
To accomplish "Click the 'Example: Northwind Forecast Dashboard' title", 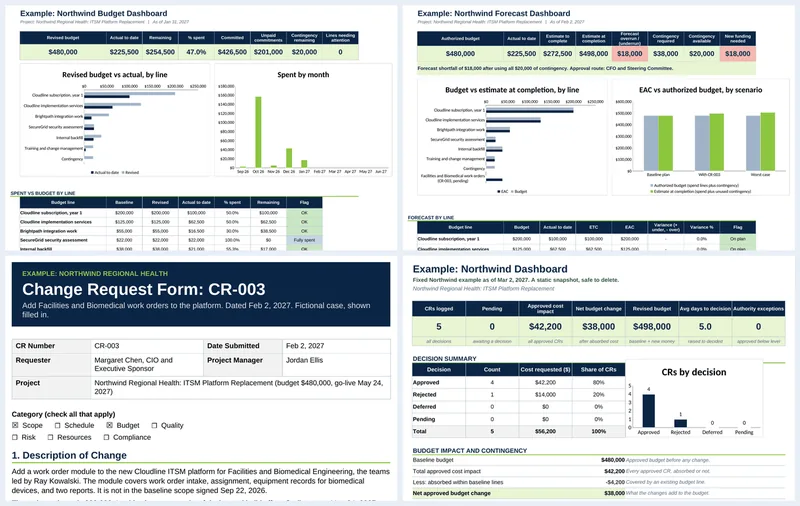I will click(x=493, y=14).
